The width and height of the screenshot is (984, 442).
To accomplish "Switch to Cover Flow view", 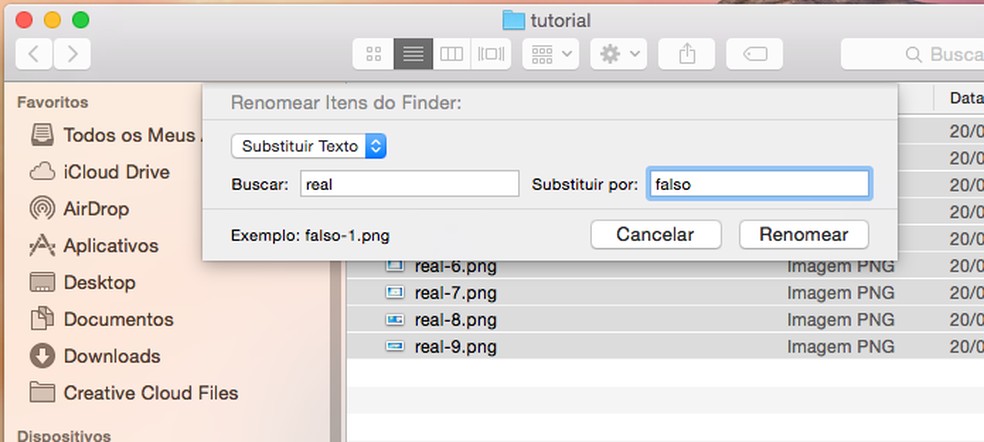I will 491,54.
